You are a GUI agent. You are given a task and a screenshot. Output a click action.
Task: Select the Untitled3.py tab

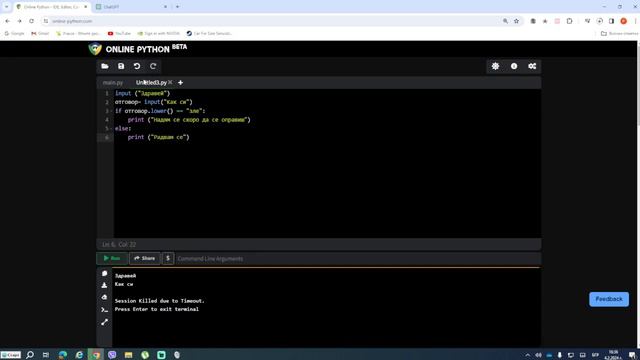point(151,82)
